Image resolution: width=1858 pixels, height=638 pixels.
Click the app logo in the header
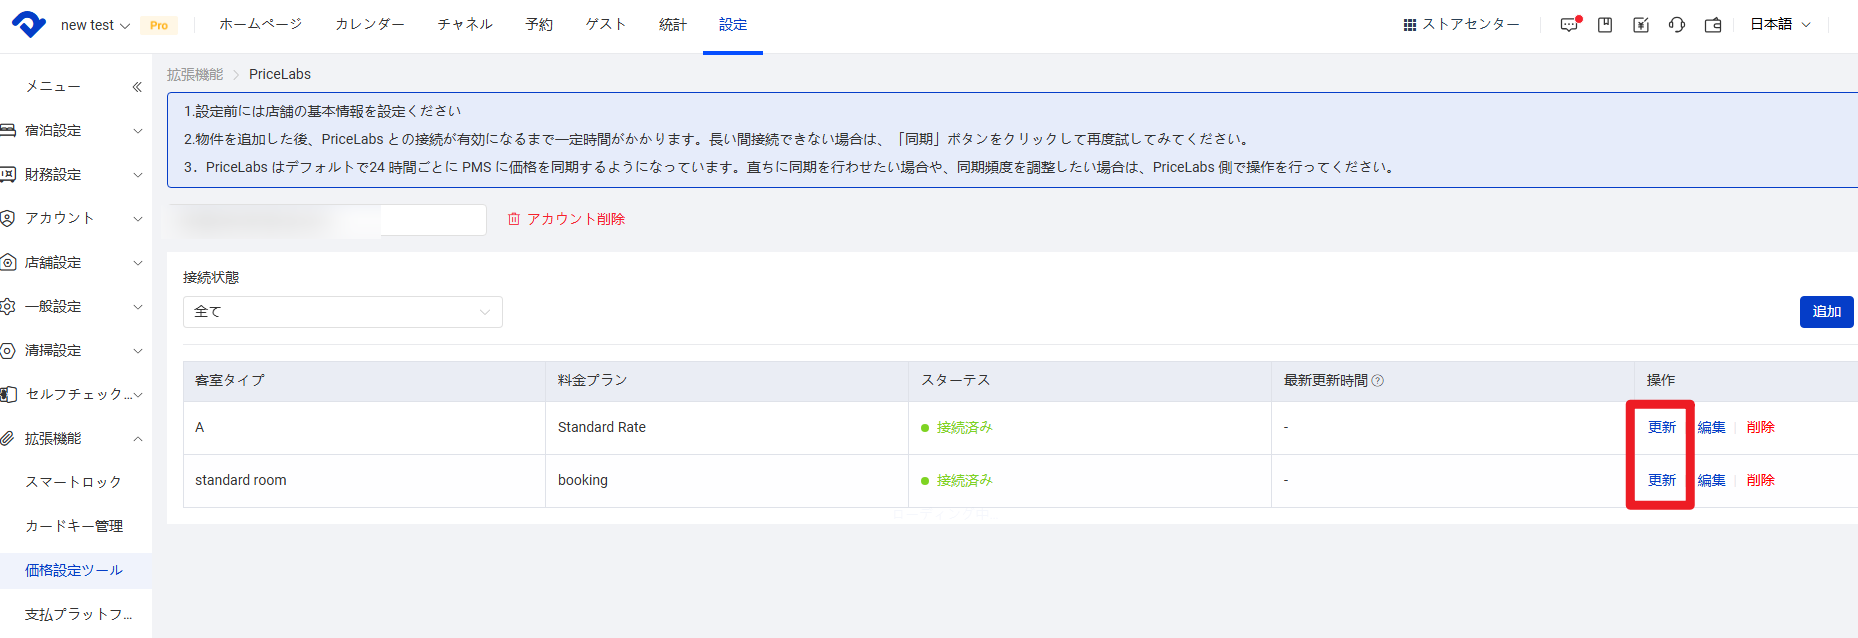click(28, 24)
